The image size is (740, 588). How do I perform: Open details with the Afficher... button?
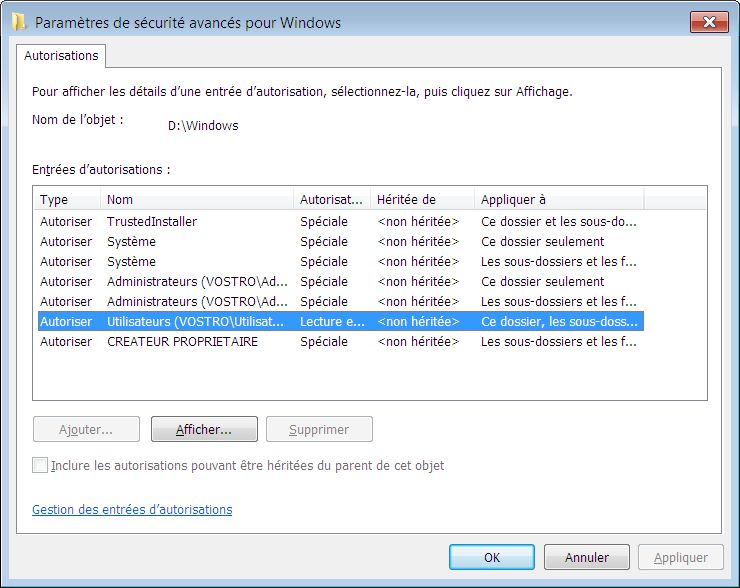pos(204,429)
